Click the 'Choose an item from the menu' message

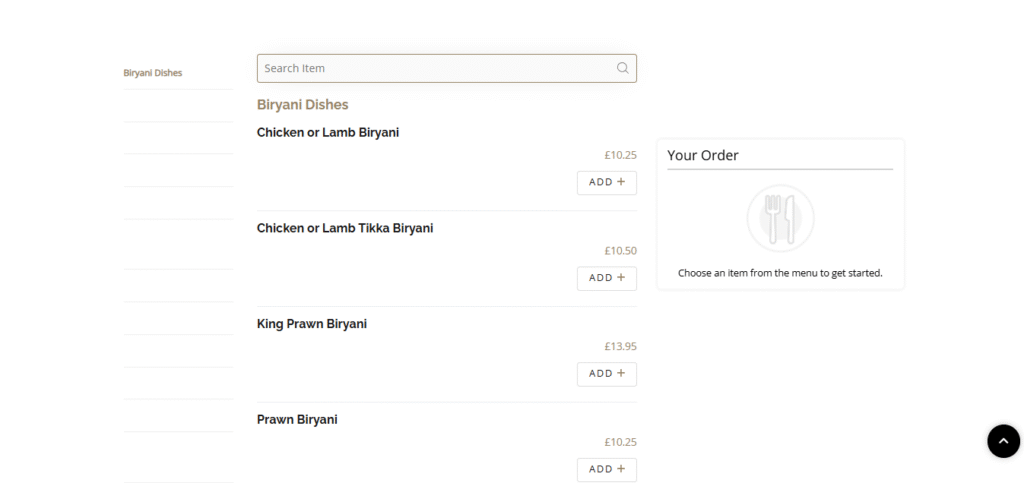pos(780,273)
